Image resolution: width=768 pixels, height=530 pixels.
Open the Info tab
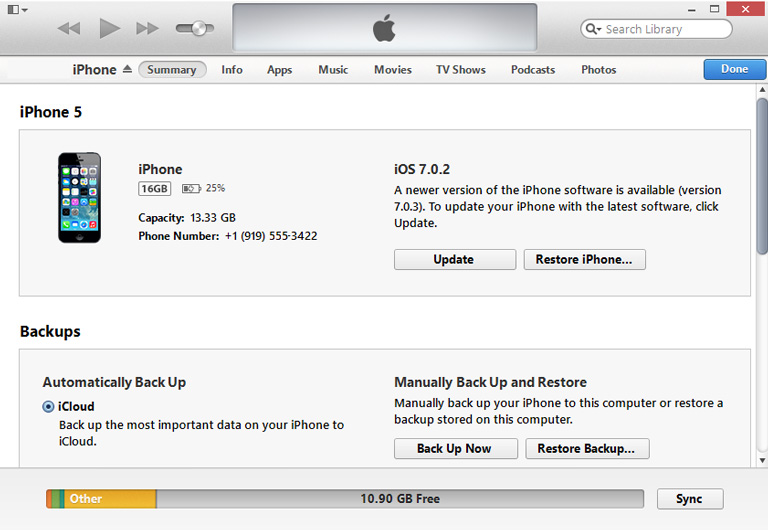pos(232,70)
